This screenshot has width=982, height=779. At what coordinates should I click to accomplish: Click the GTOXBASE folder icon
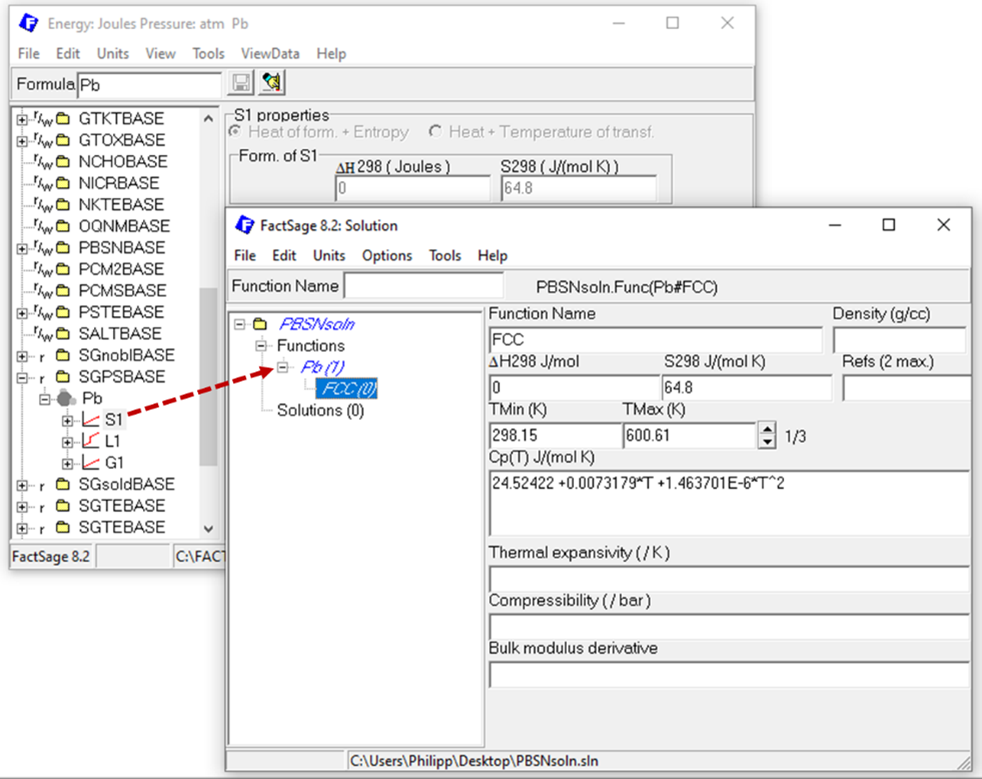[63, 140]
